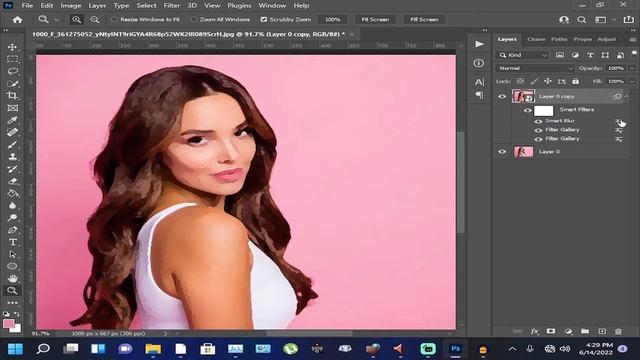Click the 100% zoom button

(x=333, y=20)
